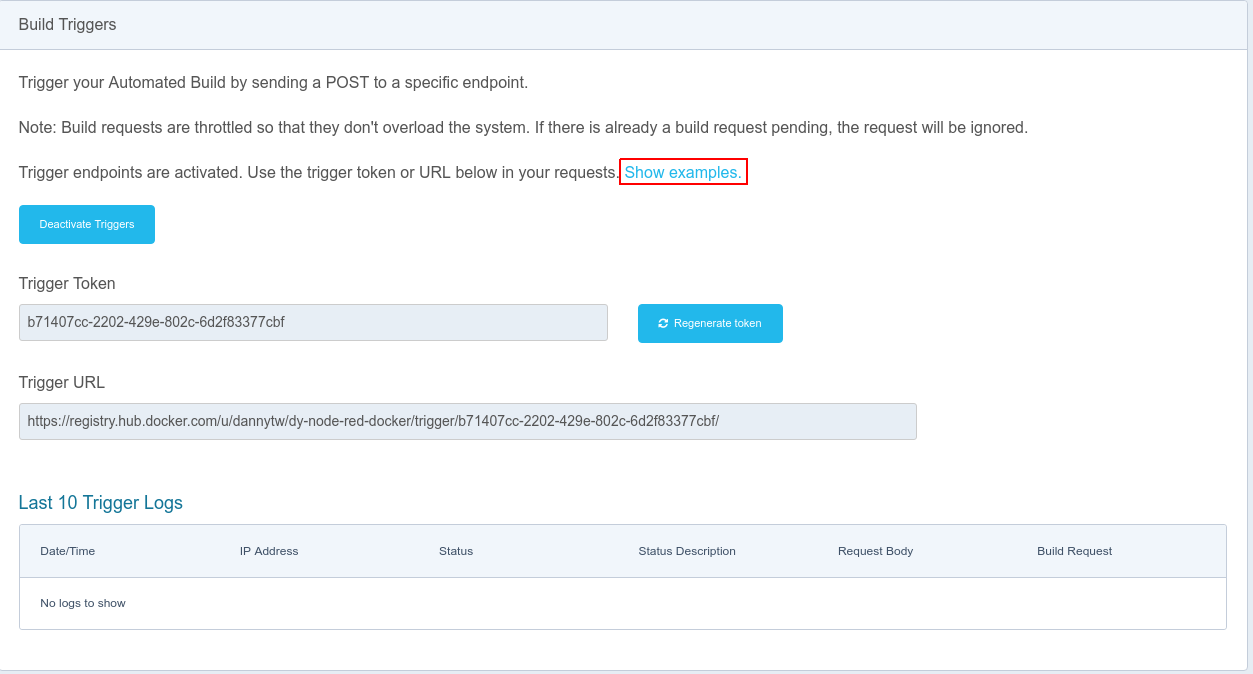This screenshot has height=674, width=1253.
Task: Open the Show examples link
Action: pos(683,173)
